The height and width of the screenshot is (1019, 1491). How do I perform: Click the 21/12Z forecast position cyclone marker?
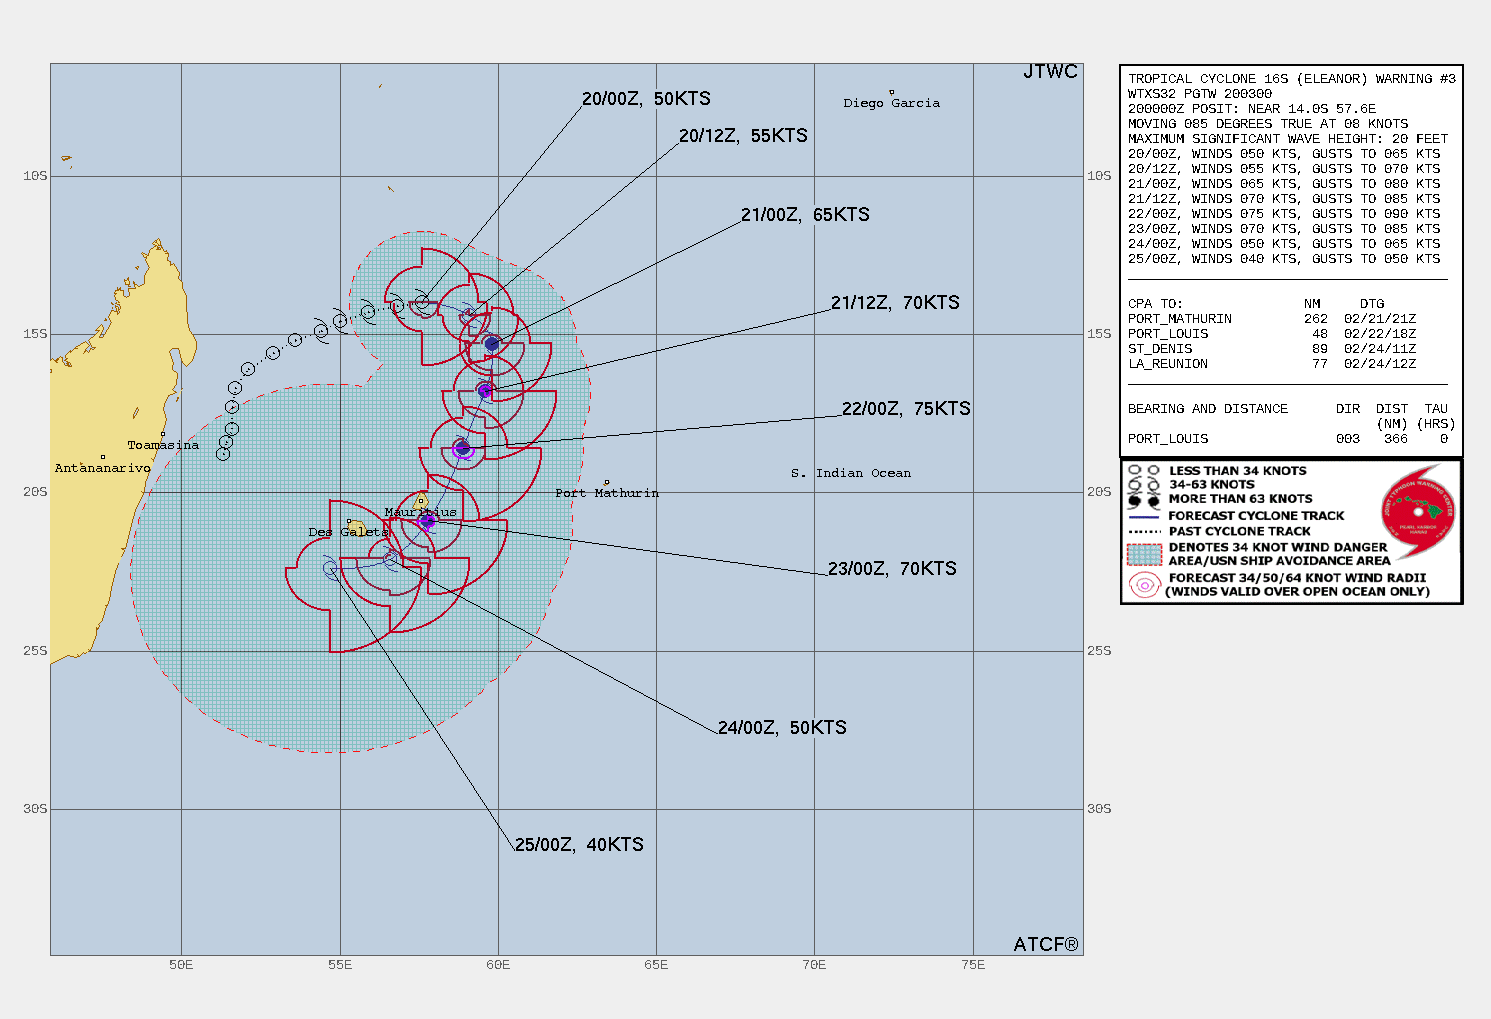485,390
